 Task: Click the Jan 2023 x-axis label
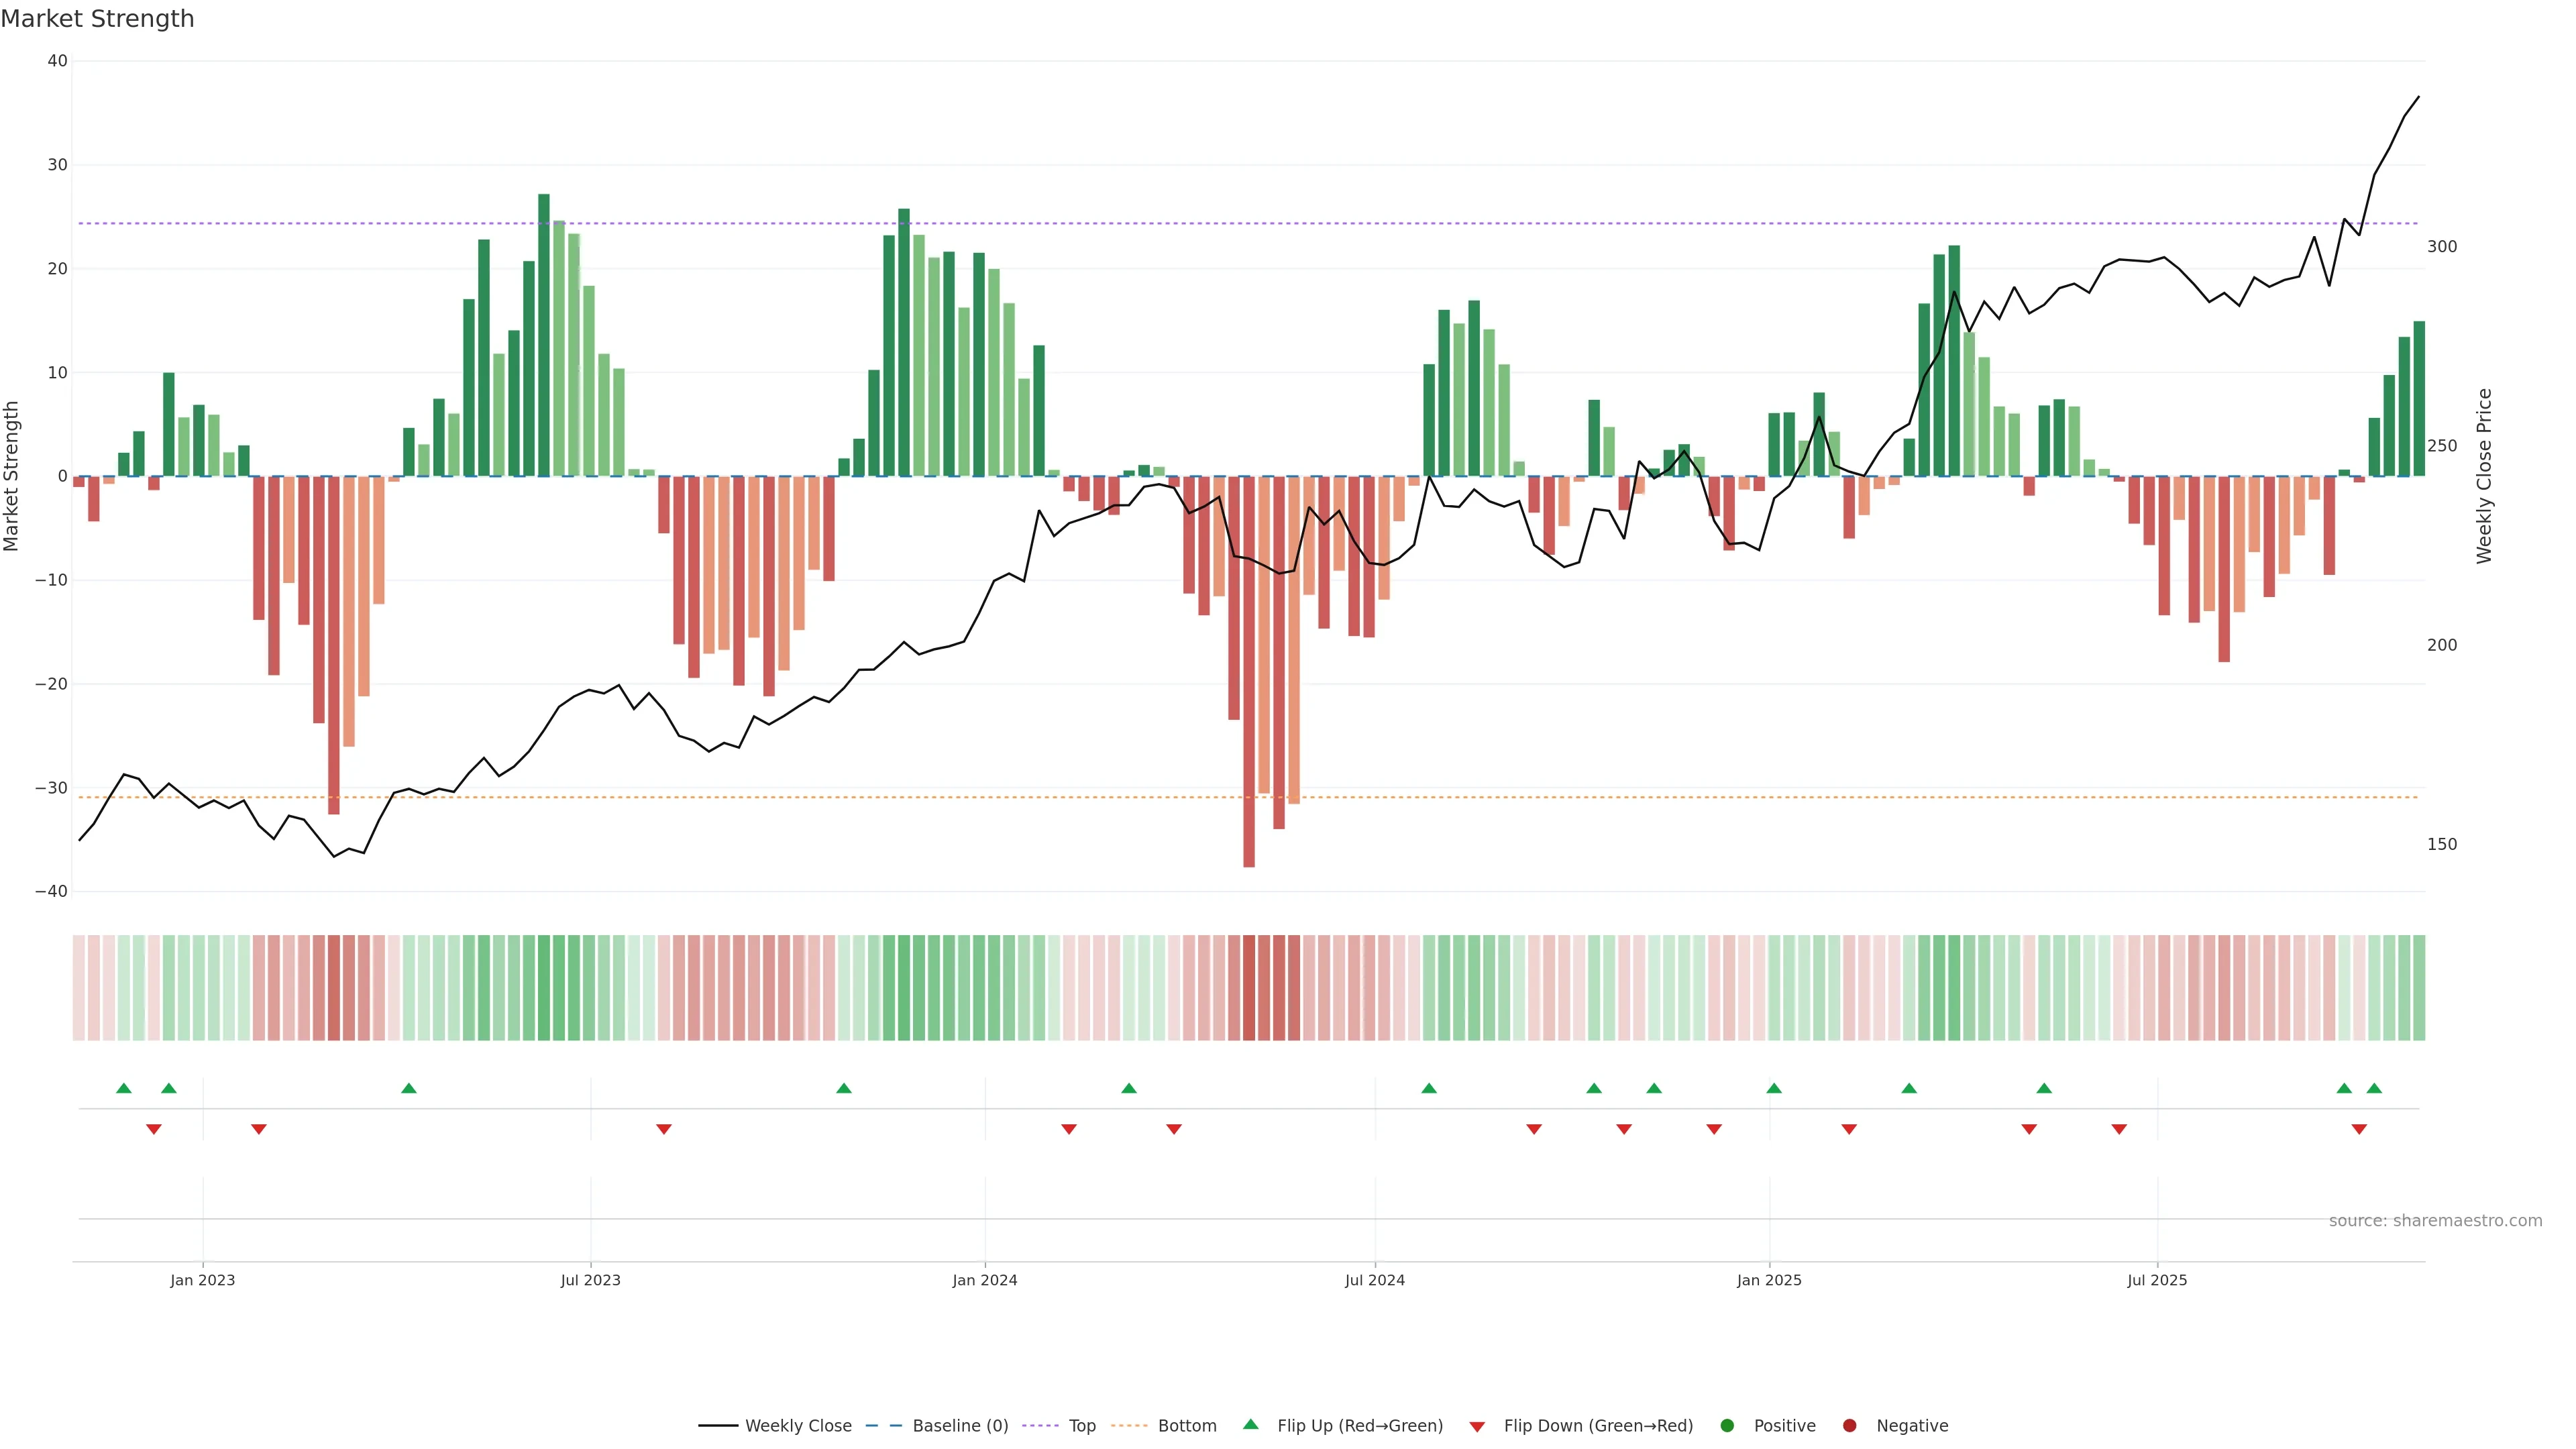pos(202,1280)
